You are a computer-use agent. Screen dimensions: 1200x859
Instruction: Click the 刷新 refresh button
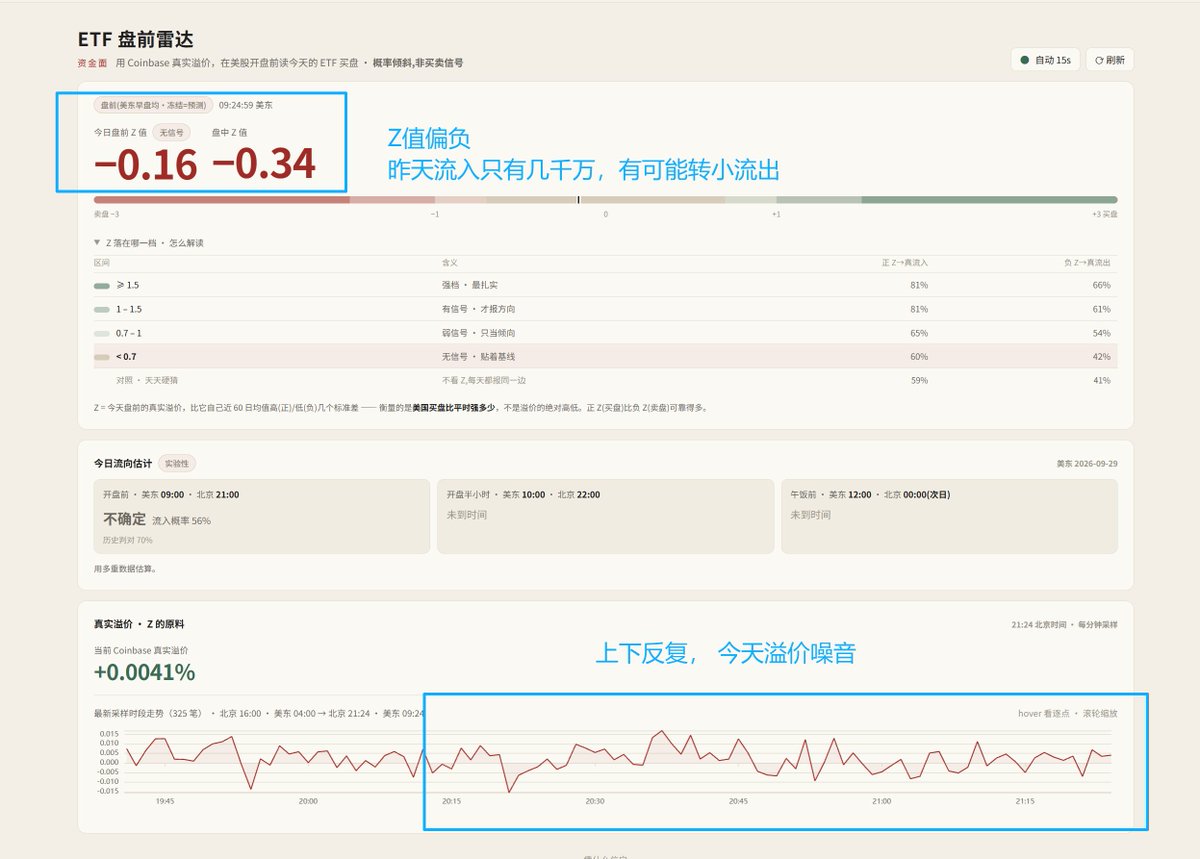[x=1110, y=60]
